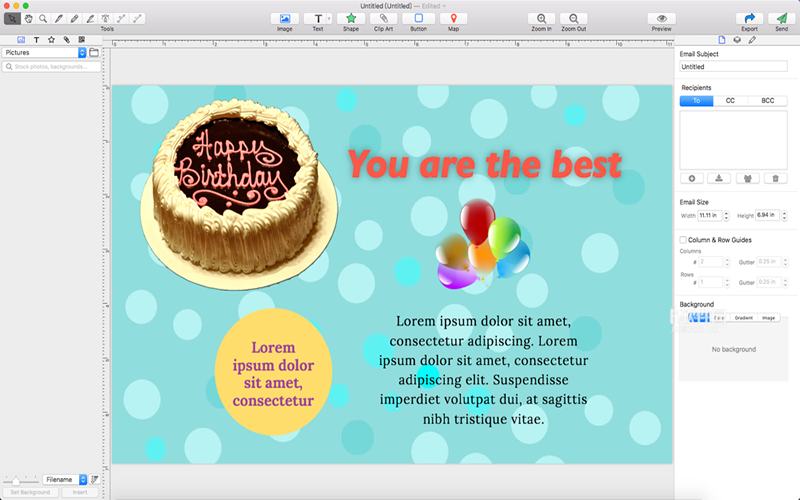This screenshot has width=800, height=500.
Task: Adjust the Columns number stepper
Action: pos(728,262)
